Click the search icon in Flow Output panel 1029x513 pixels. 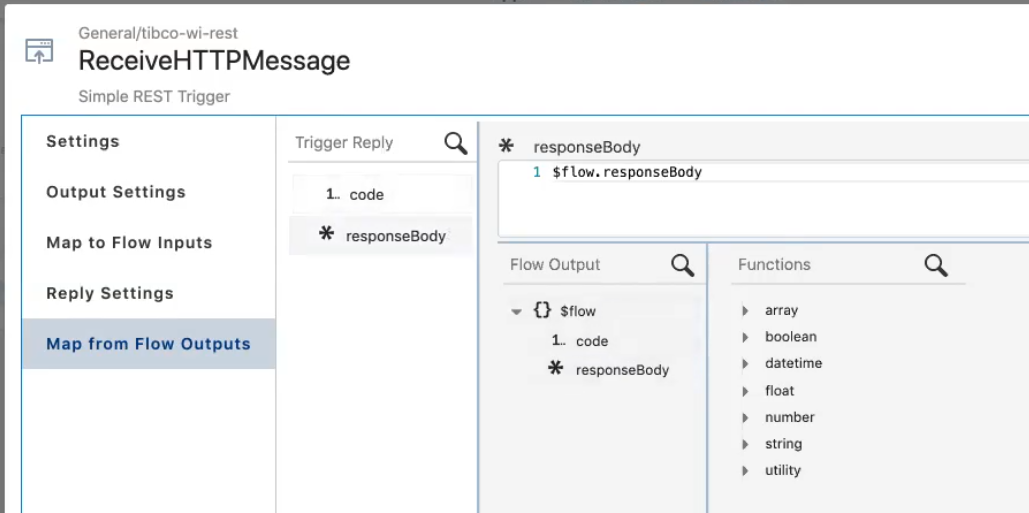click(x=682, y=265)
